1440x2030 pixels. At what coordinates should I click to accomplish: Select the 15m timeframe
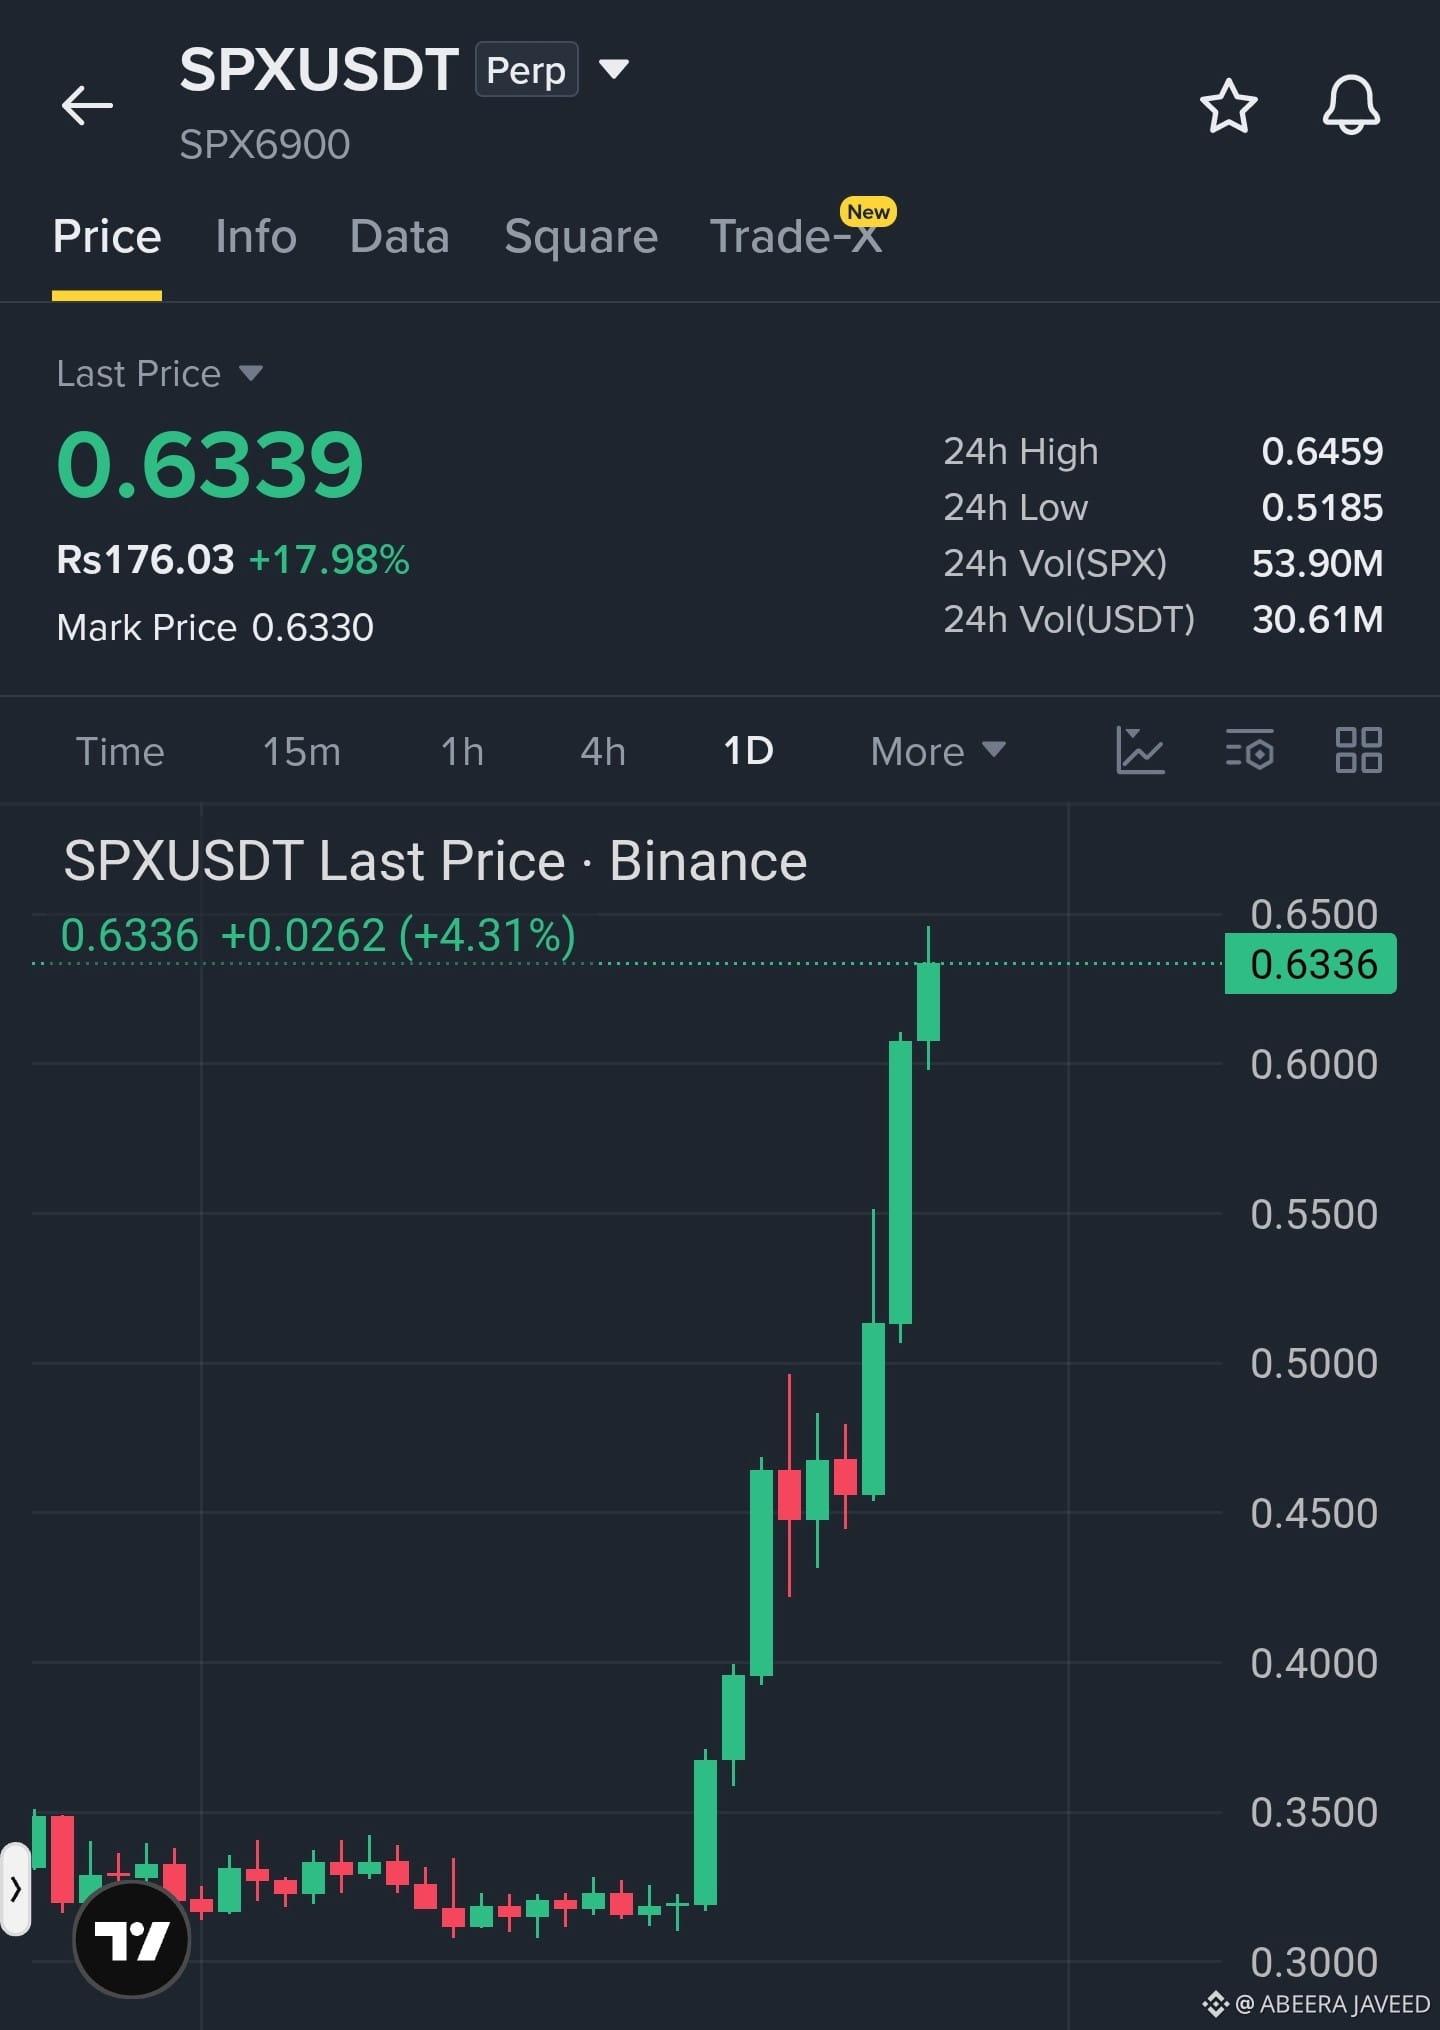[x=302, y=751]
